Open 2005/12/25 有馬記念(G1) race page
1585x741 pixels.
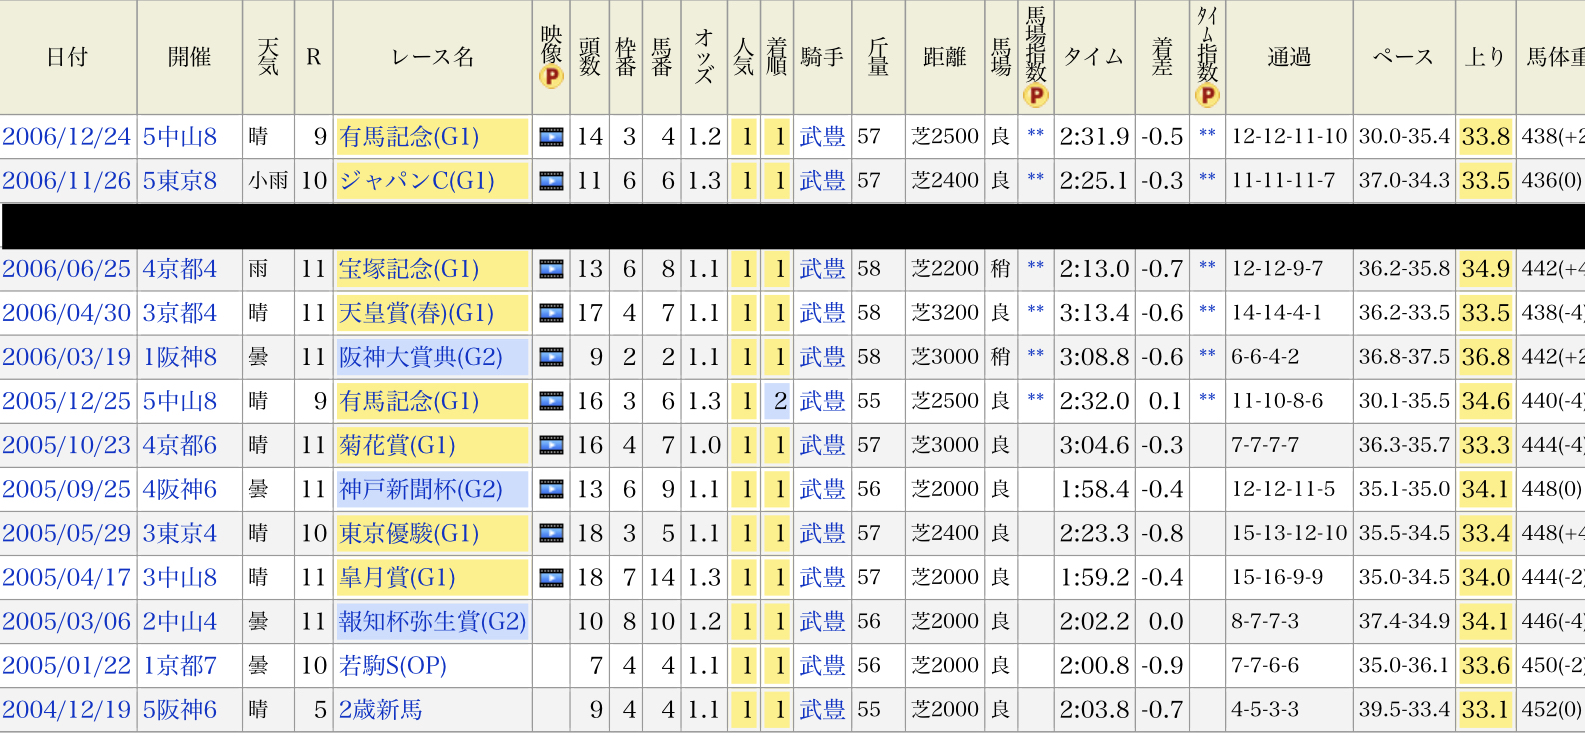coord(409,401)
